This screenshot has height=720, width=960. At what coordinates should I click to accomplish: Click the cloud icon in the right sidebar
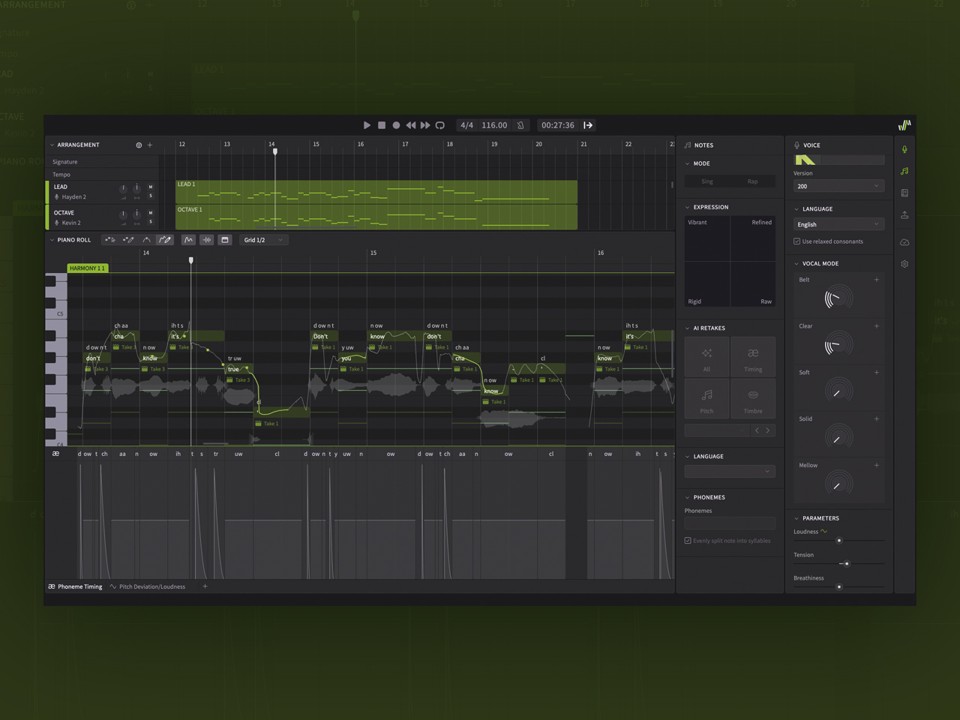(x=904, y=242)
